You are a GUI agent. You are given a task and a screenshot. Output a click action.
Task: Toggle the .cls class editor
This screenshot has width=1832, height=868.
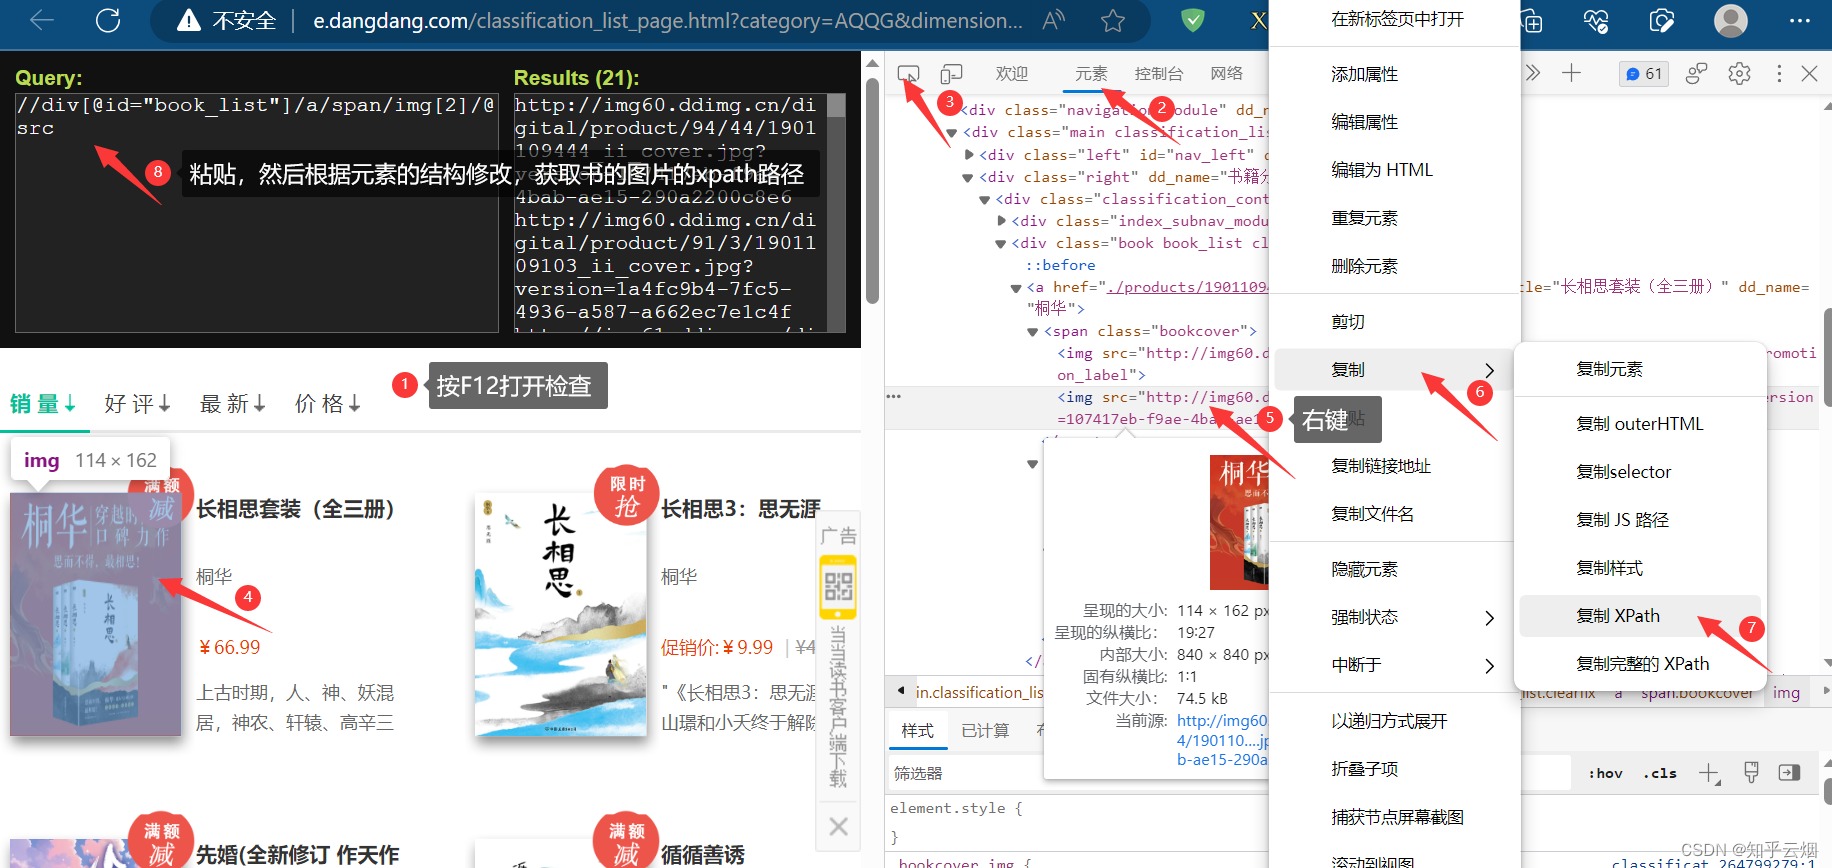click(x=1660, y=773)
